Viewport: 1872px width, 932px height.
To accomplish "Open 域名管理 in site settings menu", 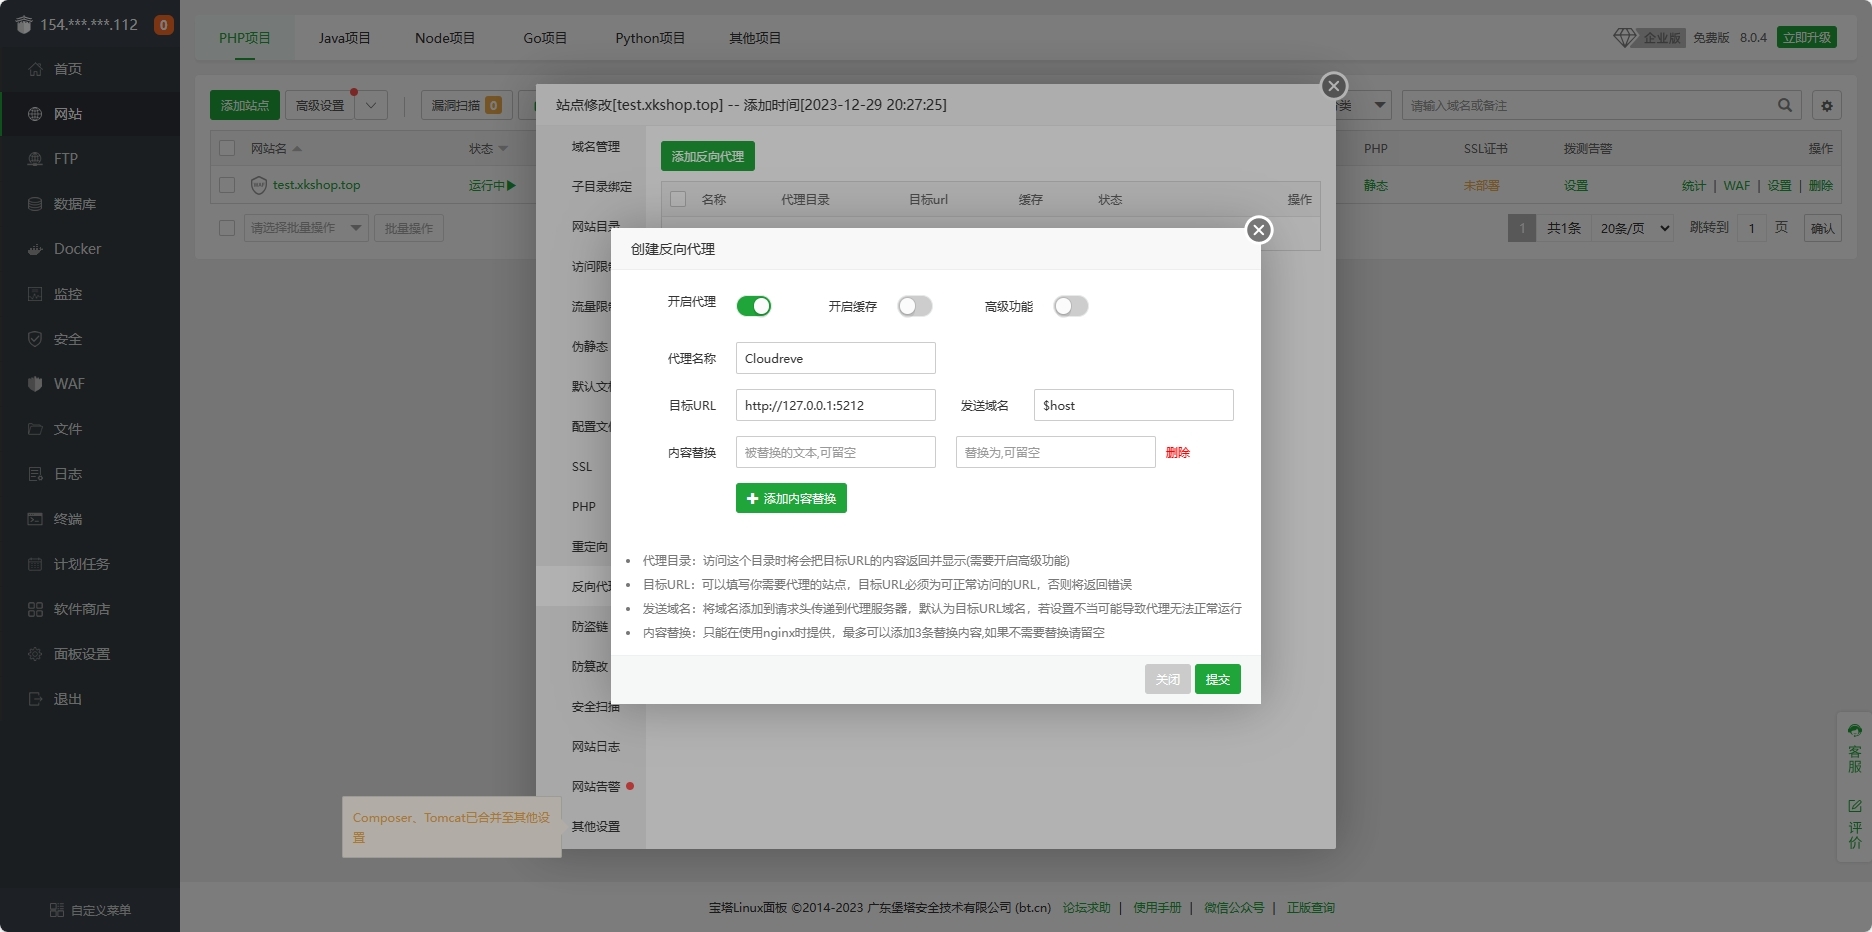I will click(596, 146).
